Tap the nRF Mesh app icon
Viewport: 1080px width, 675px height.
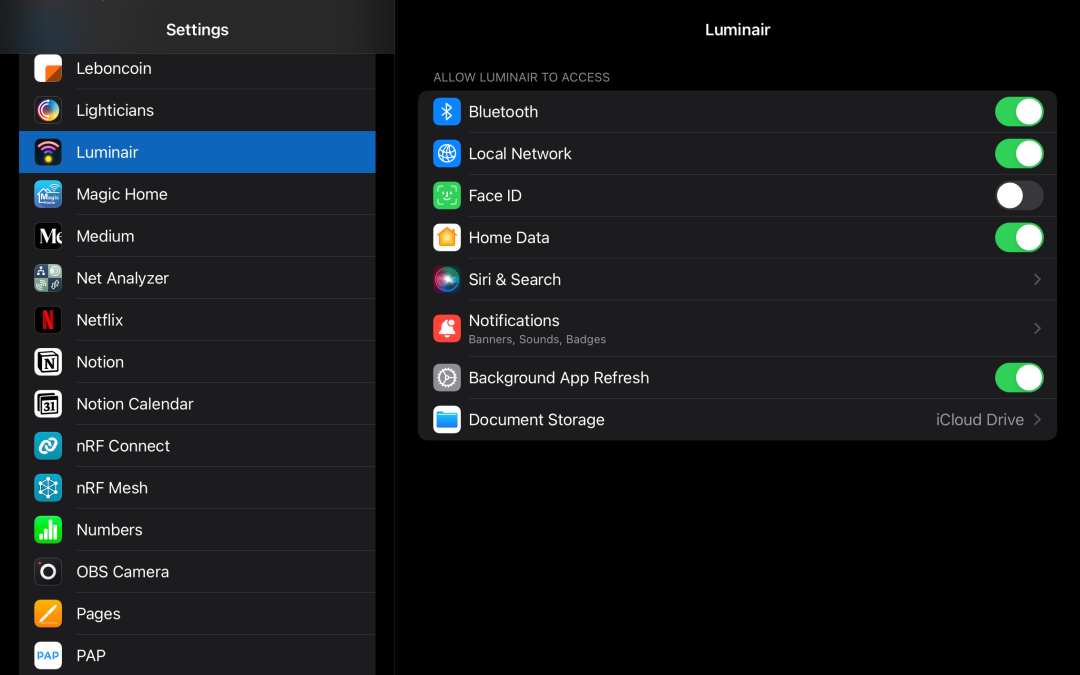[48, 488]
